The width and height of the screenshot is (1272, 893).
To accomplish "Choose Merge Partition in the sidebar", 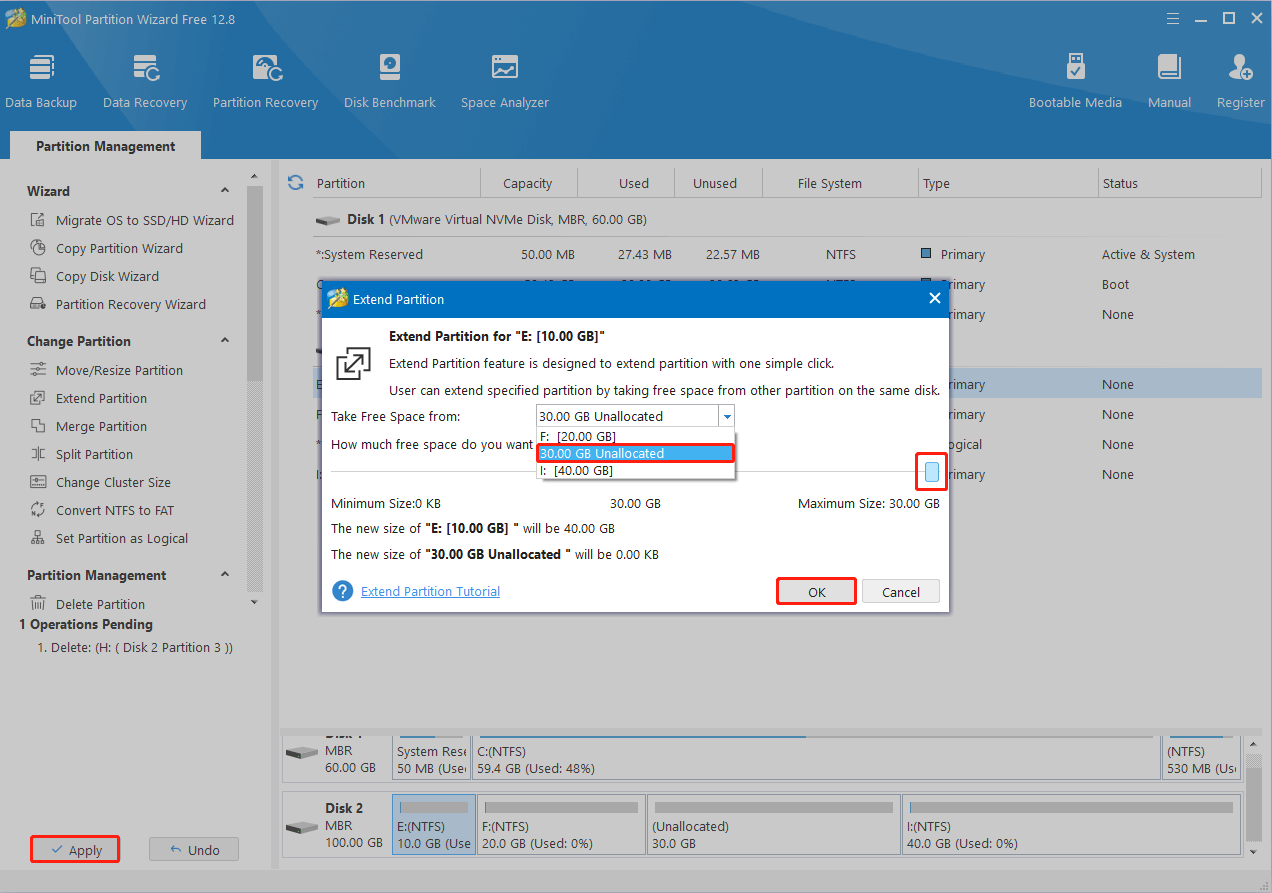I will coord(101,426).
